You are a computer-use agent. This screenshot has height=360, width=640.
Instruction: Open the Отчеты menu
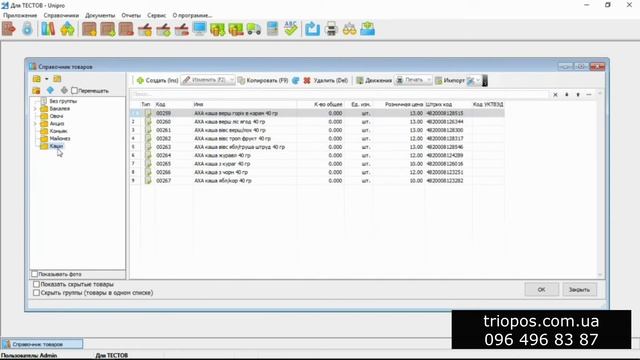[x=131, y=15]
